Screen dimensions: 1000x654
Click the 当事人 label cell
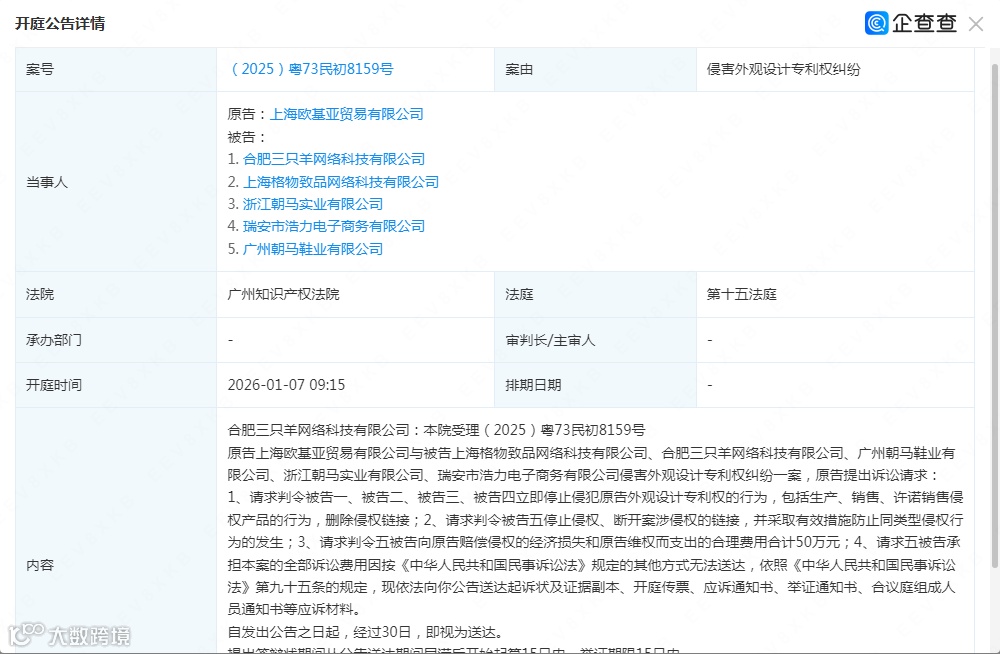click(x=116, y=182)
